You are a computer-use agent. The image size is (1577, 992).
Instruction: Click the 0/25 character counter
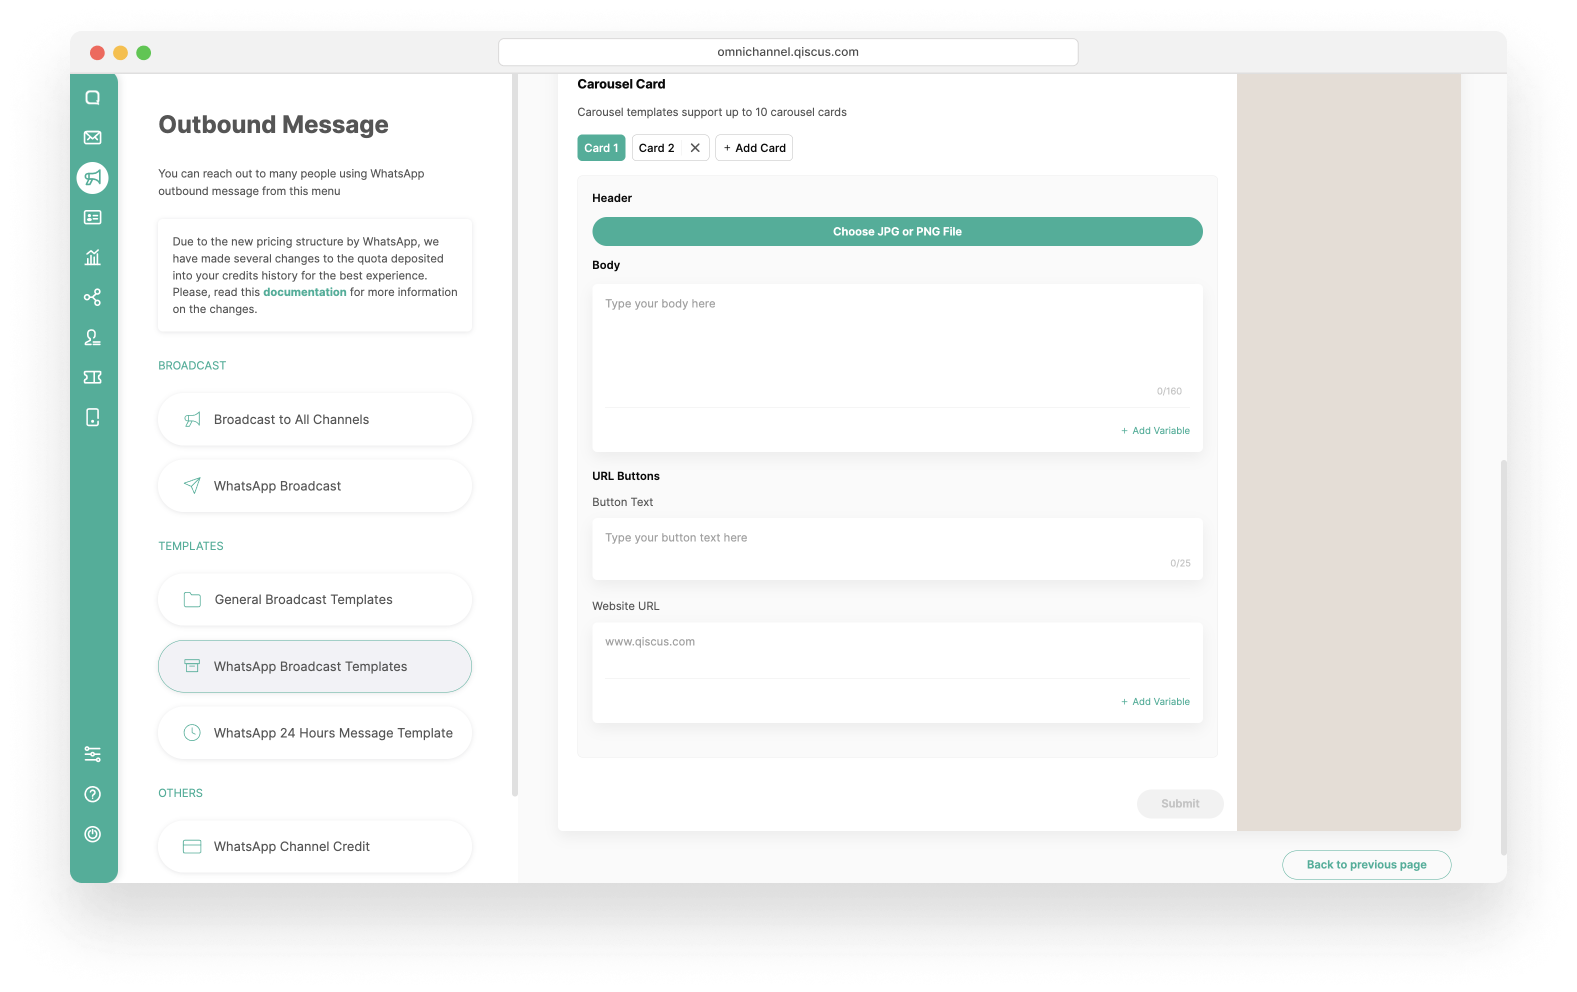pos(1180,564)
